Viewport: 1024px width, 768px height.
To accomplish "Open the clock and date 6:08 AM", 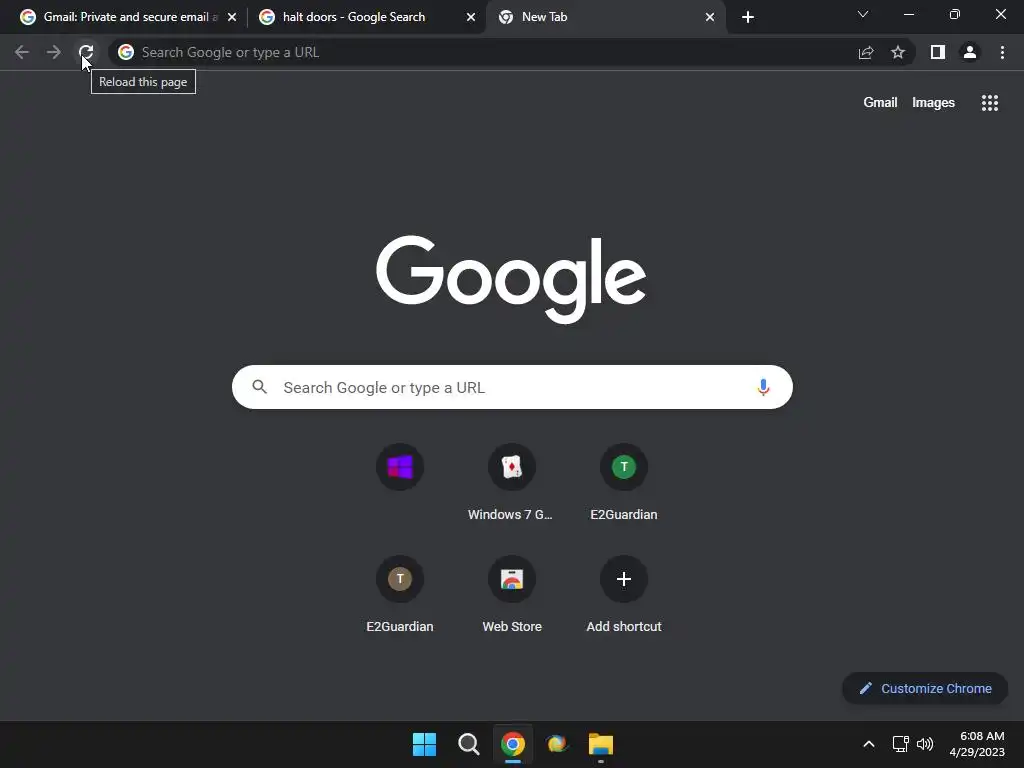I will (x=977, y=744).
